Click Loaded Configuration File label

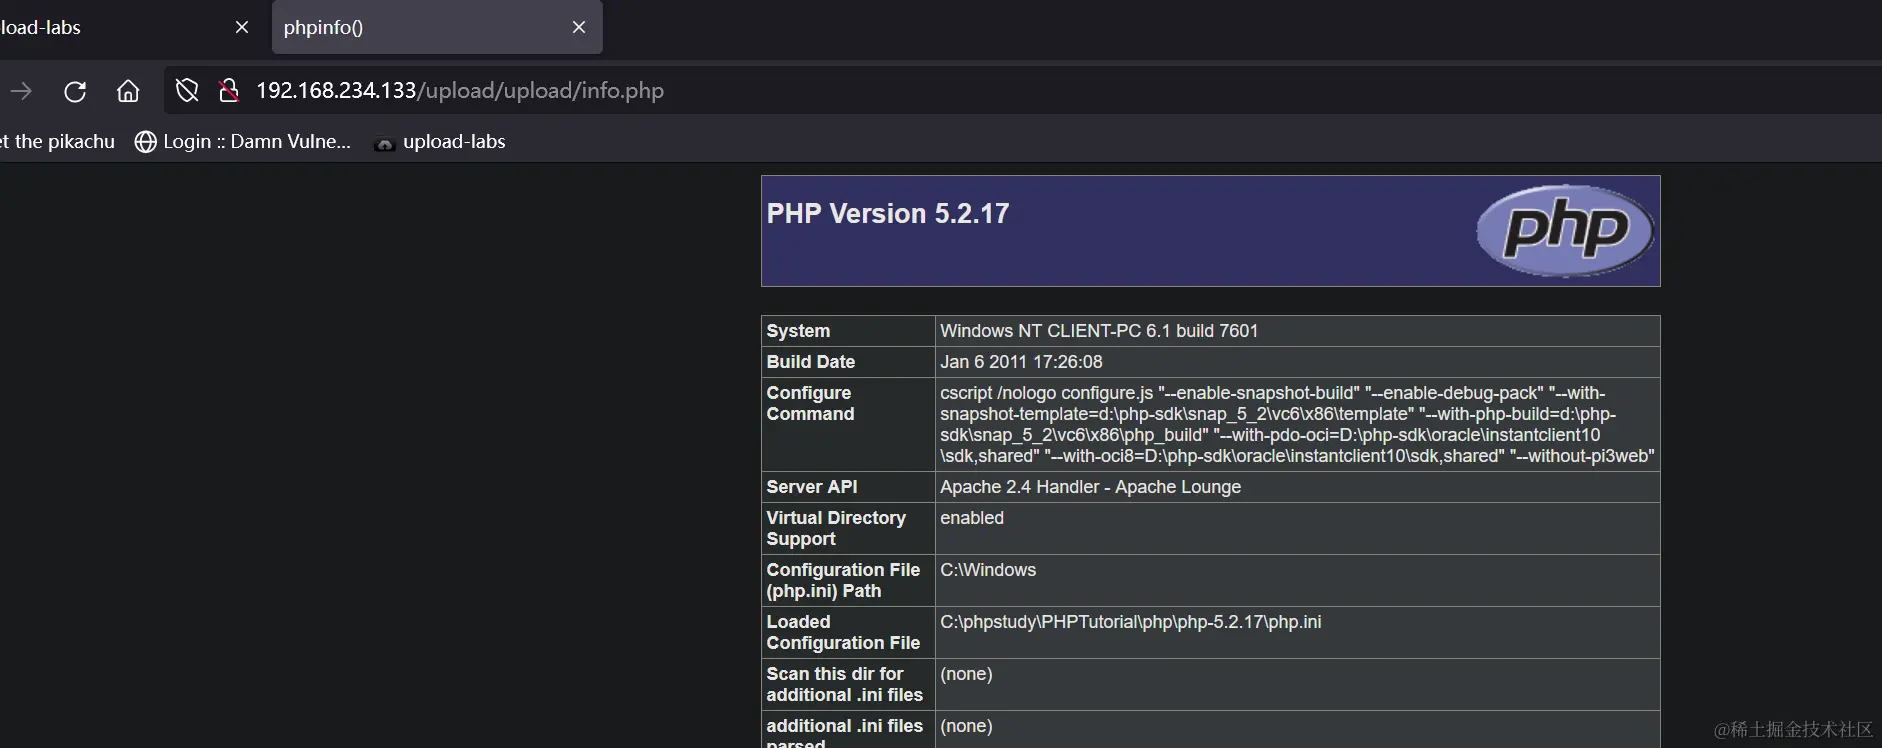(843, 632)
